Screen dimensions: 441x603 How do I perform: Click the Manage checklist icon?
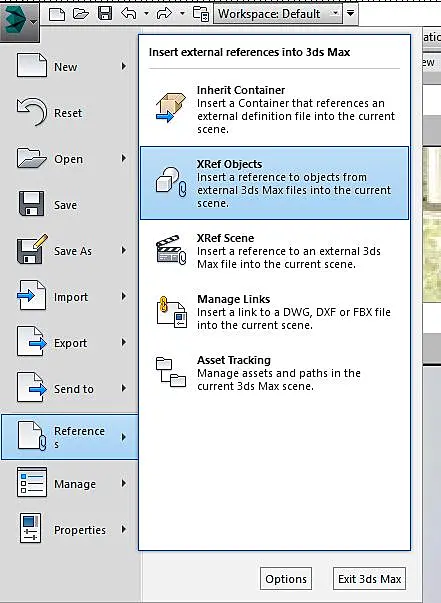coord(32,482)
